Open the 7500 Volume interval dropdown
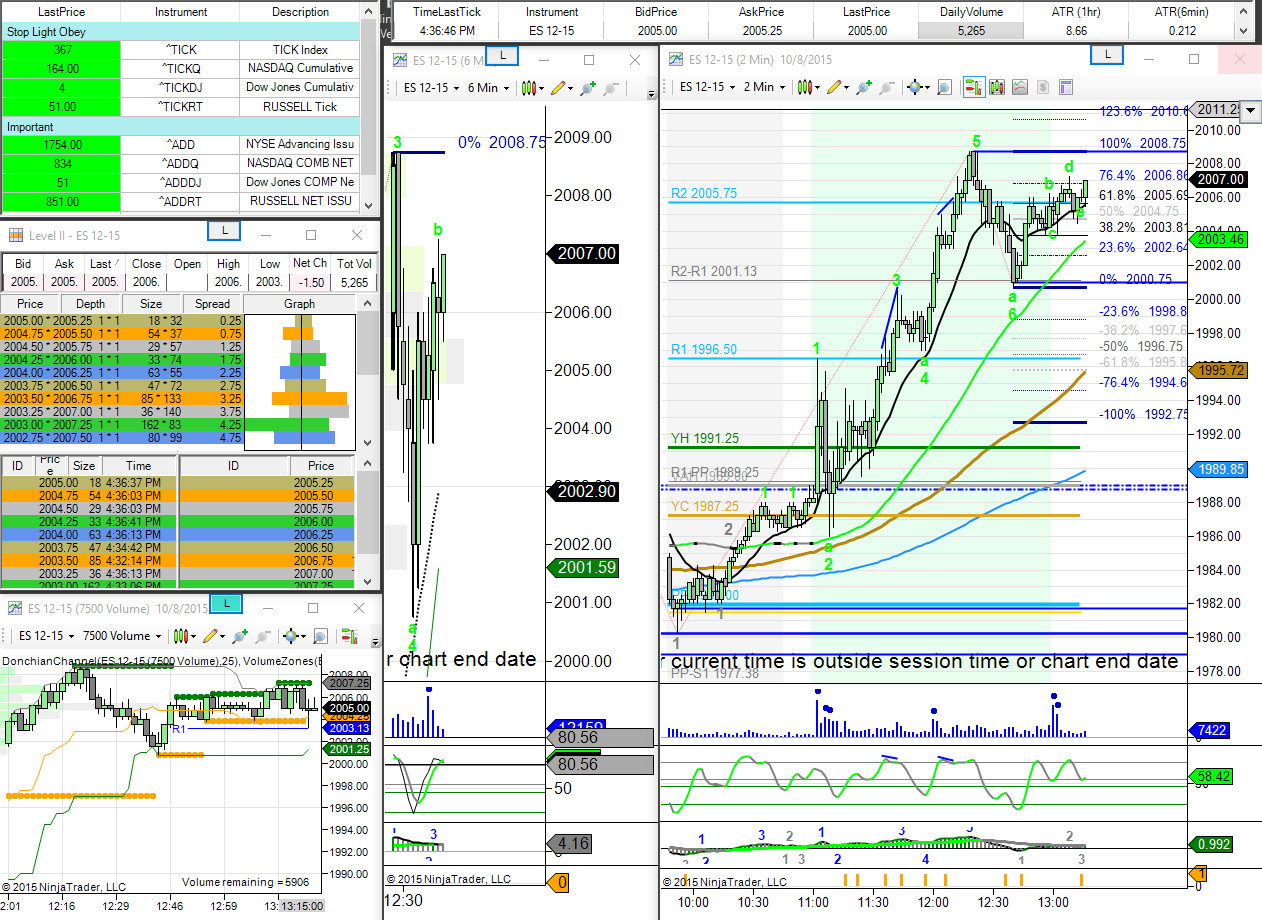Screen dimensions: 1262x920 (x=122, y=636)
